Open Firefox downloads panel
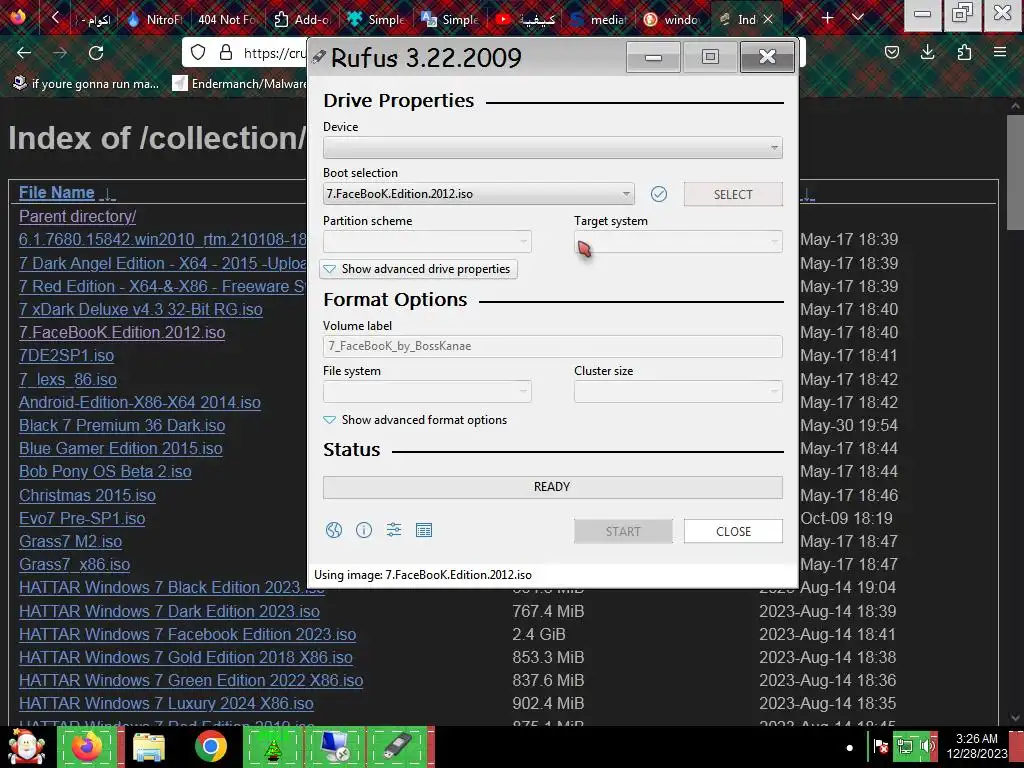Screen dimensions: 1024x768 tap(928, 52)
